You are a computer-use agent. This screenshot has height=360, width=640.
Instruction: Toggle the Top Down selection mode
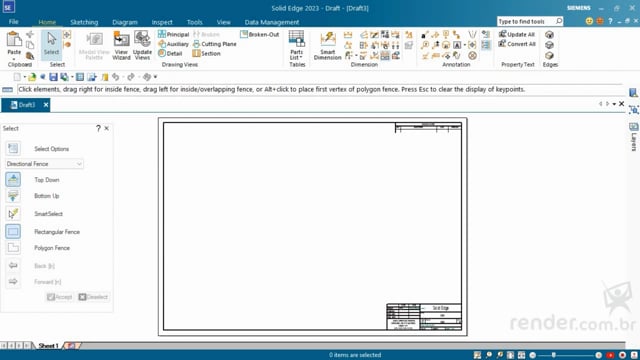tap(13, 179)
